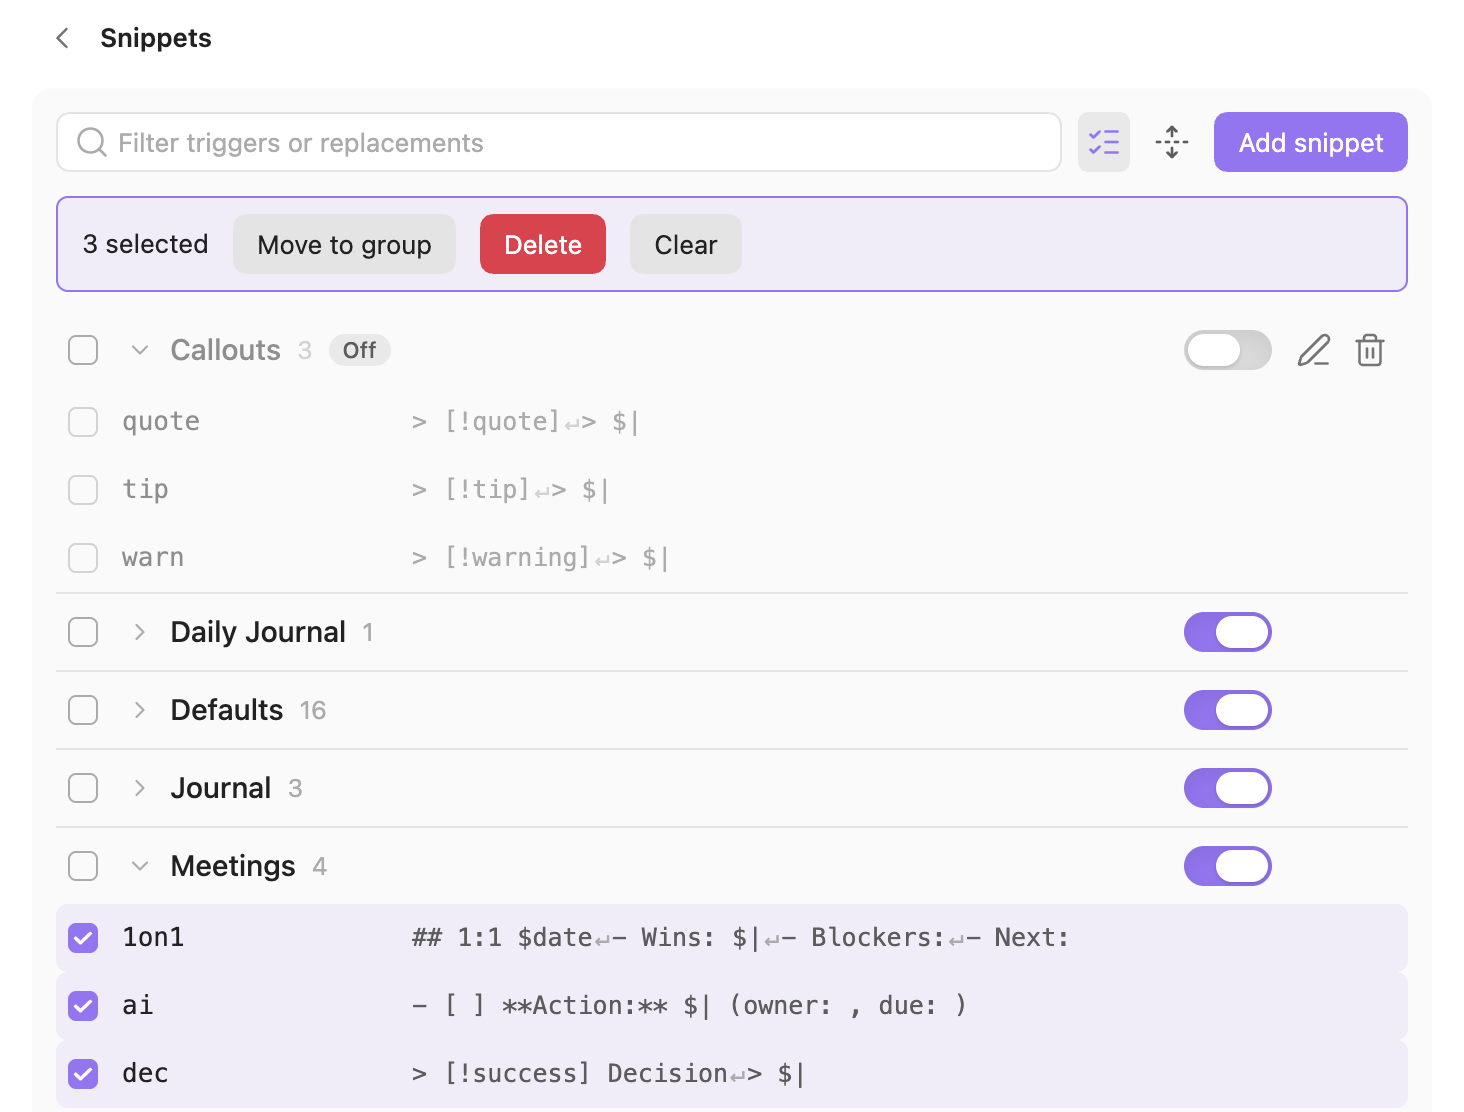Viewport: 1464px width, 1112px height.
Task: Click the Add snippet button
Action: pos(1311,142)
